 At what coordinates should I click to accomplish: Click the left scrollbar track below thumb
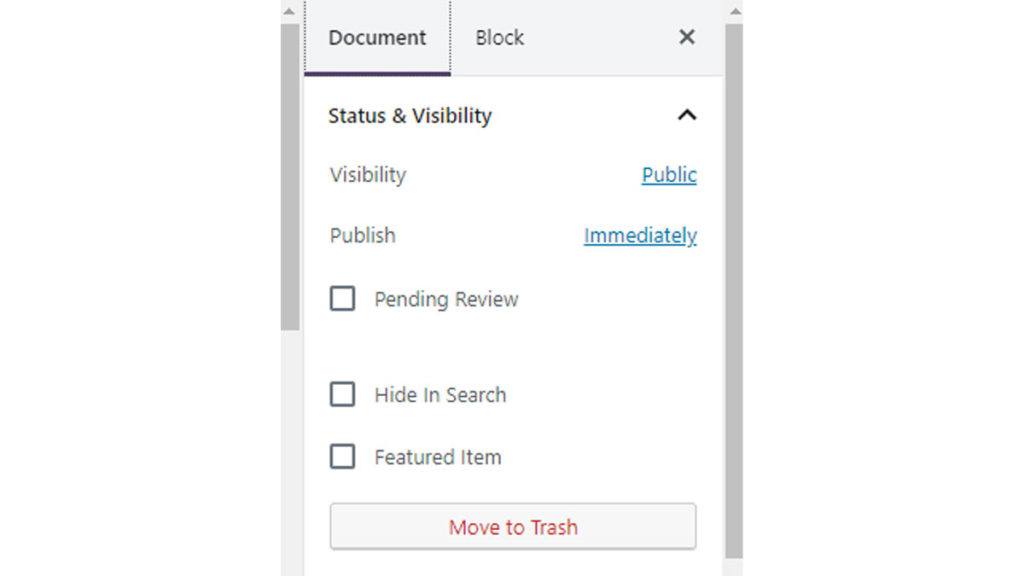[x=290, y=450]
